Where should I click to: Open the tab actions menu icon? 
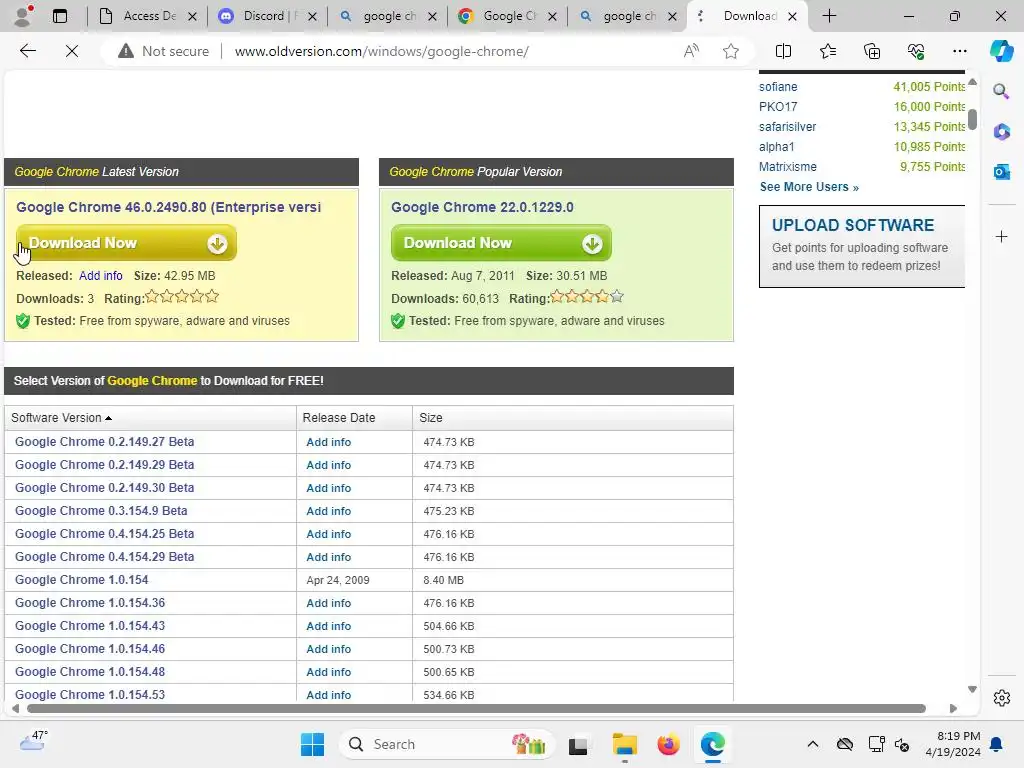click(x=60, y=16)
